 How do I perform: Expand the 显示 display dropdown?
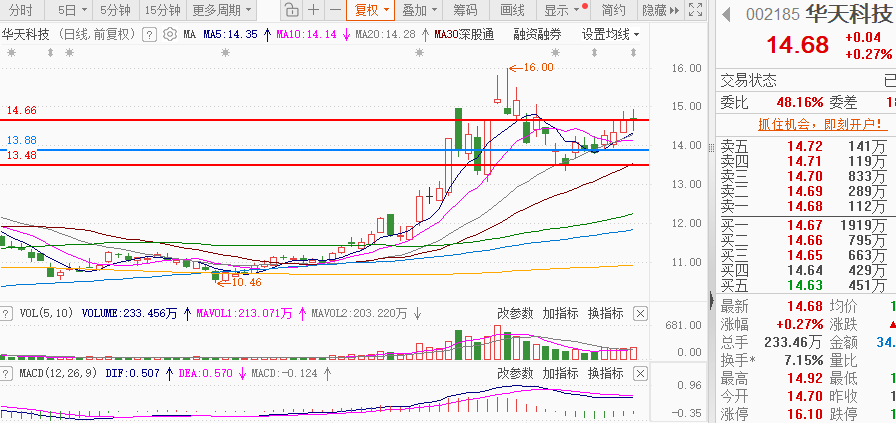pyautogui.click(x=562, y=10)
